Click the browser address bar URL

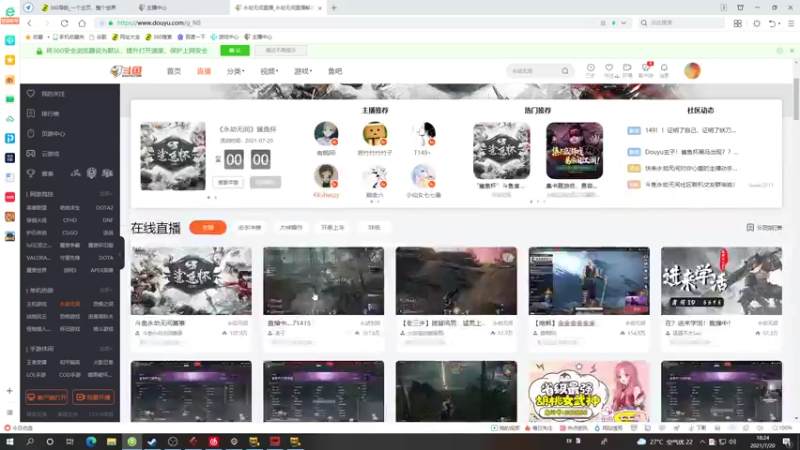tap(159, 23)
